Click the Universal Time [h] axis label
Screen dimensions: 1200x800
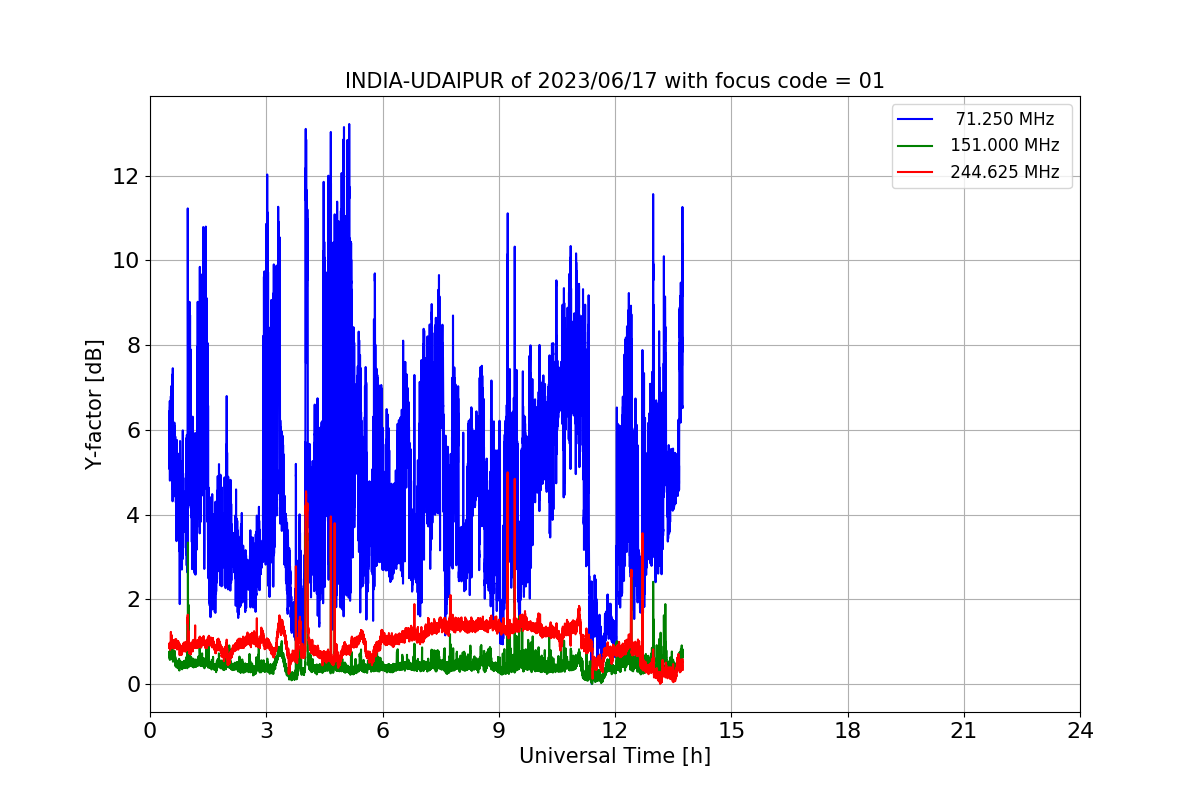615,757
